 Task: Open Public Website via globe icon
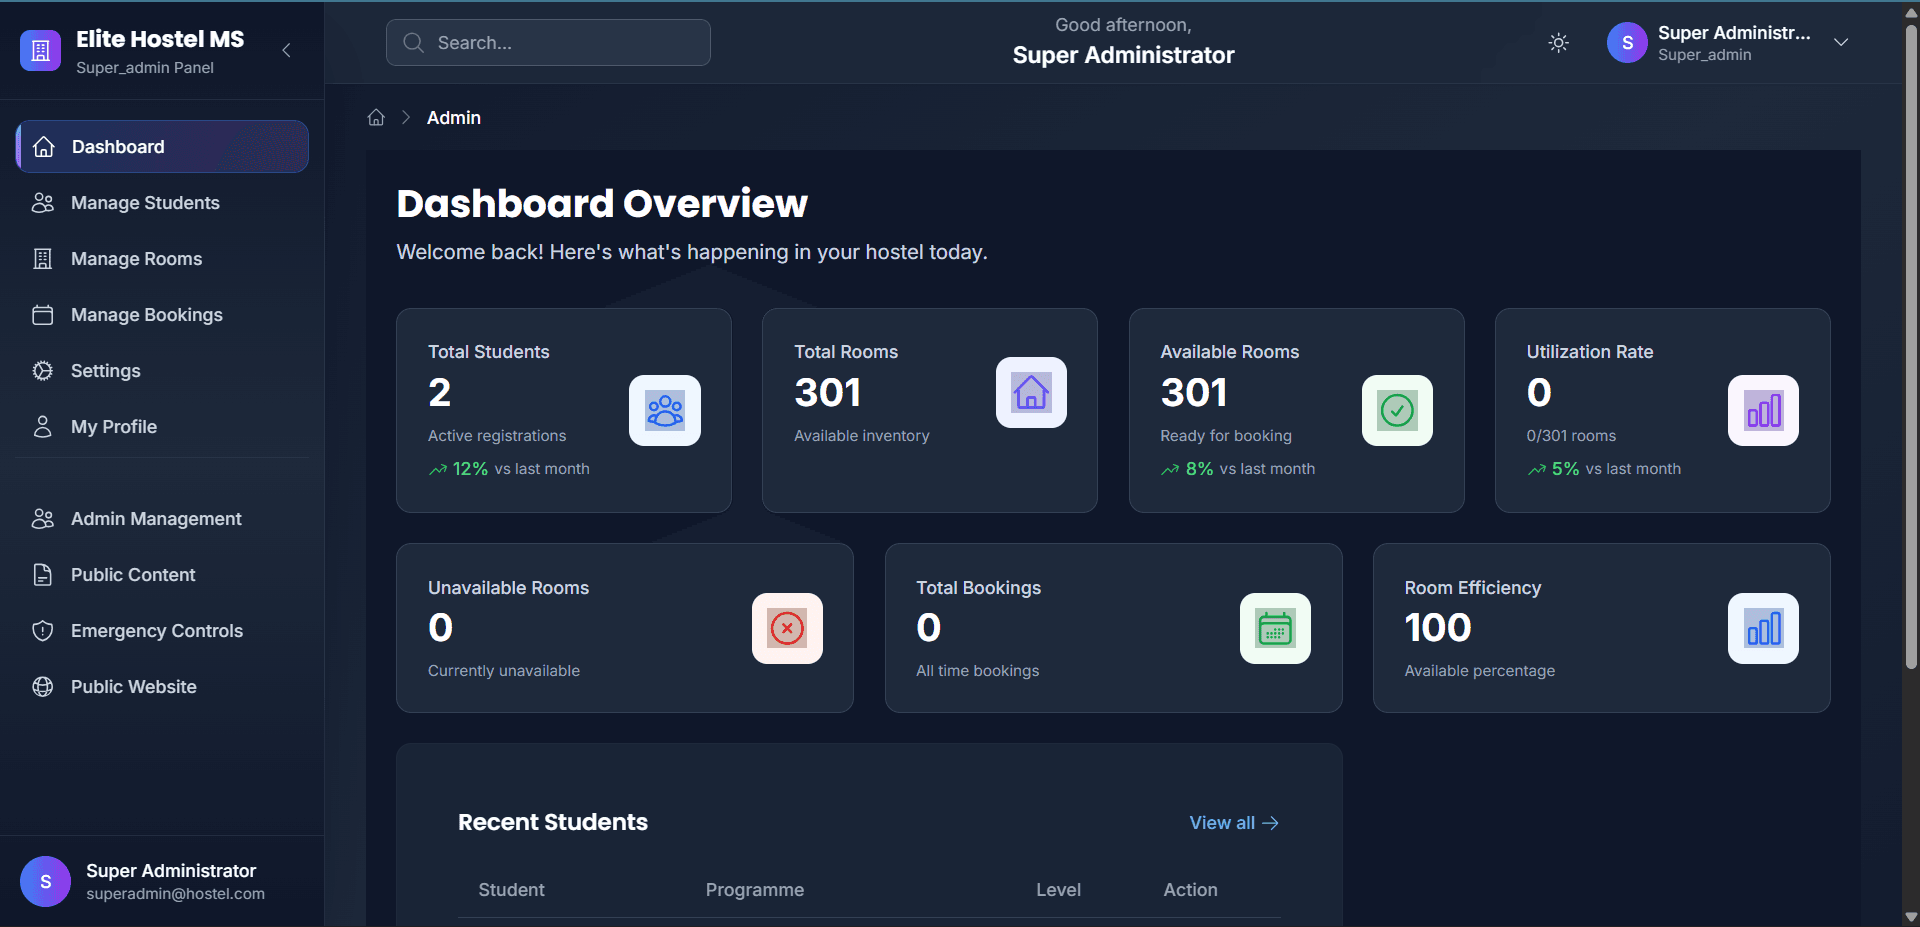pyautogui.click(x=43, y=687)
